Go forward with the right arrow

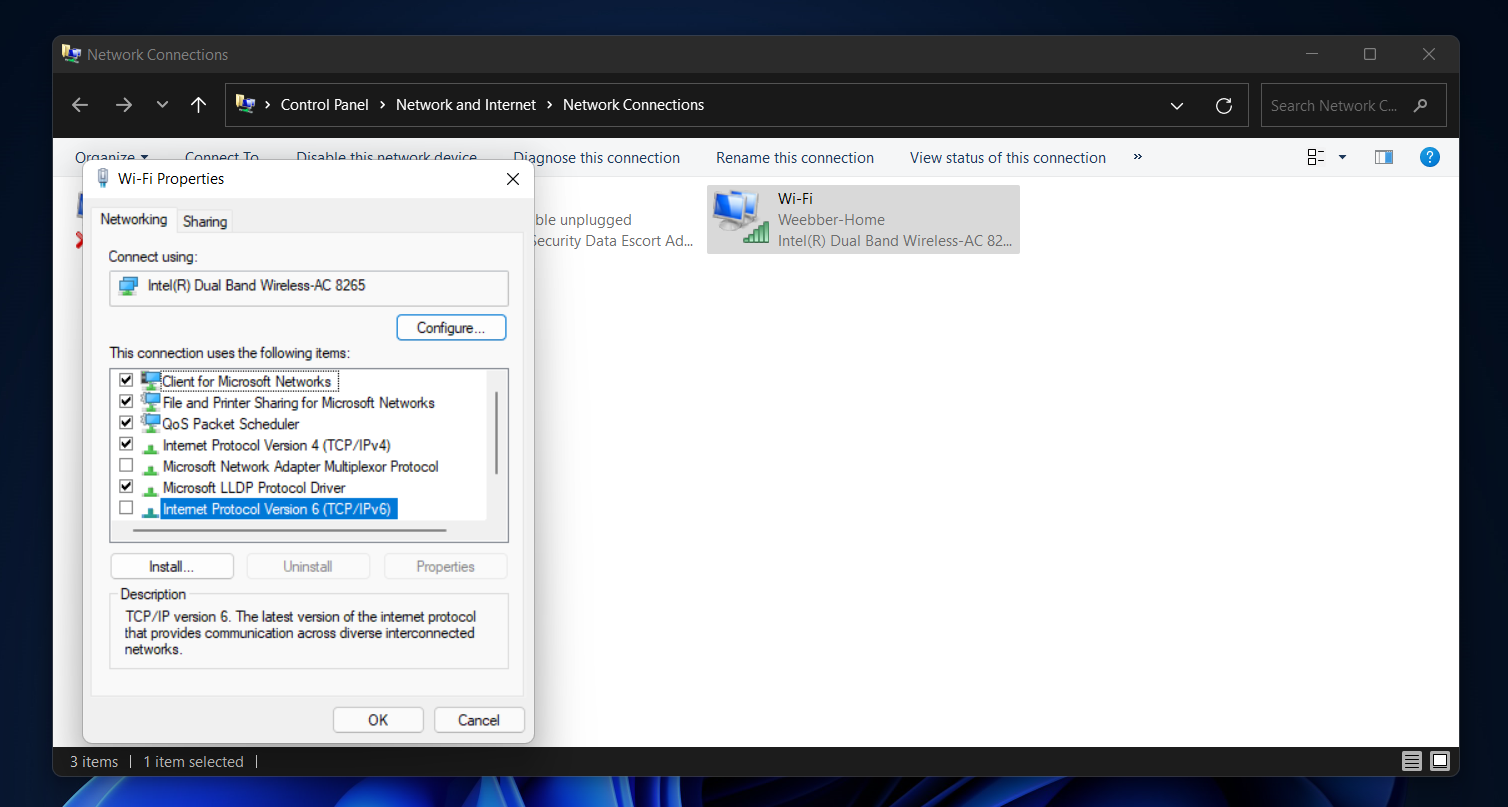click(124, 105)
